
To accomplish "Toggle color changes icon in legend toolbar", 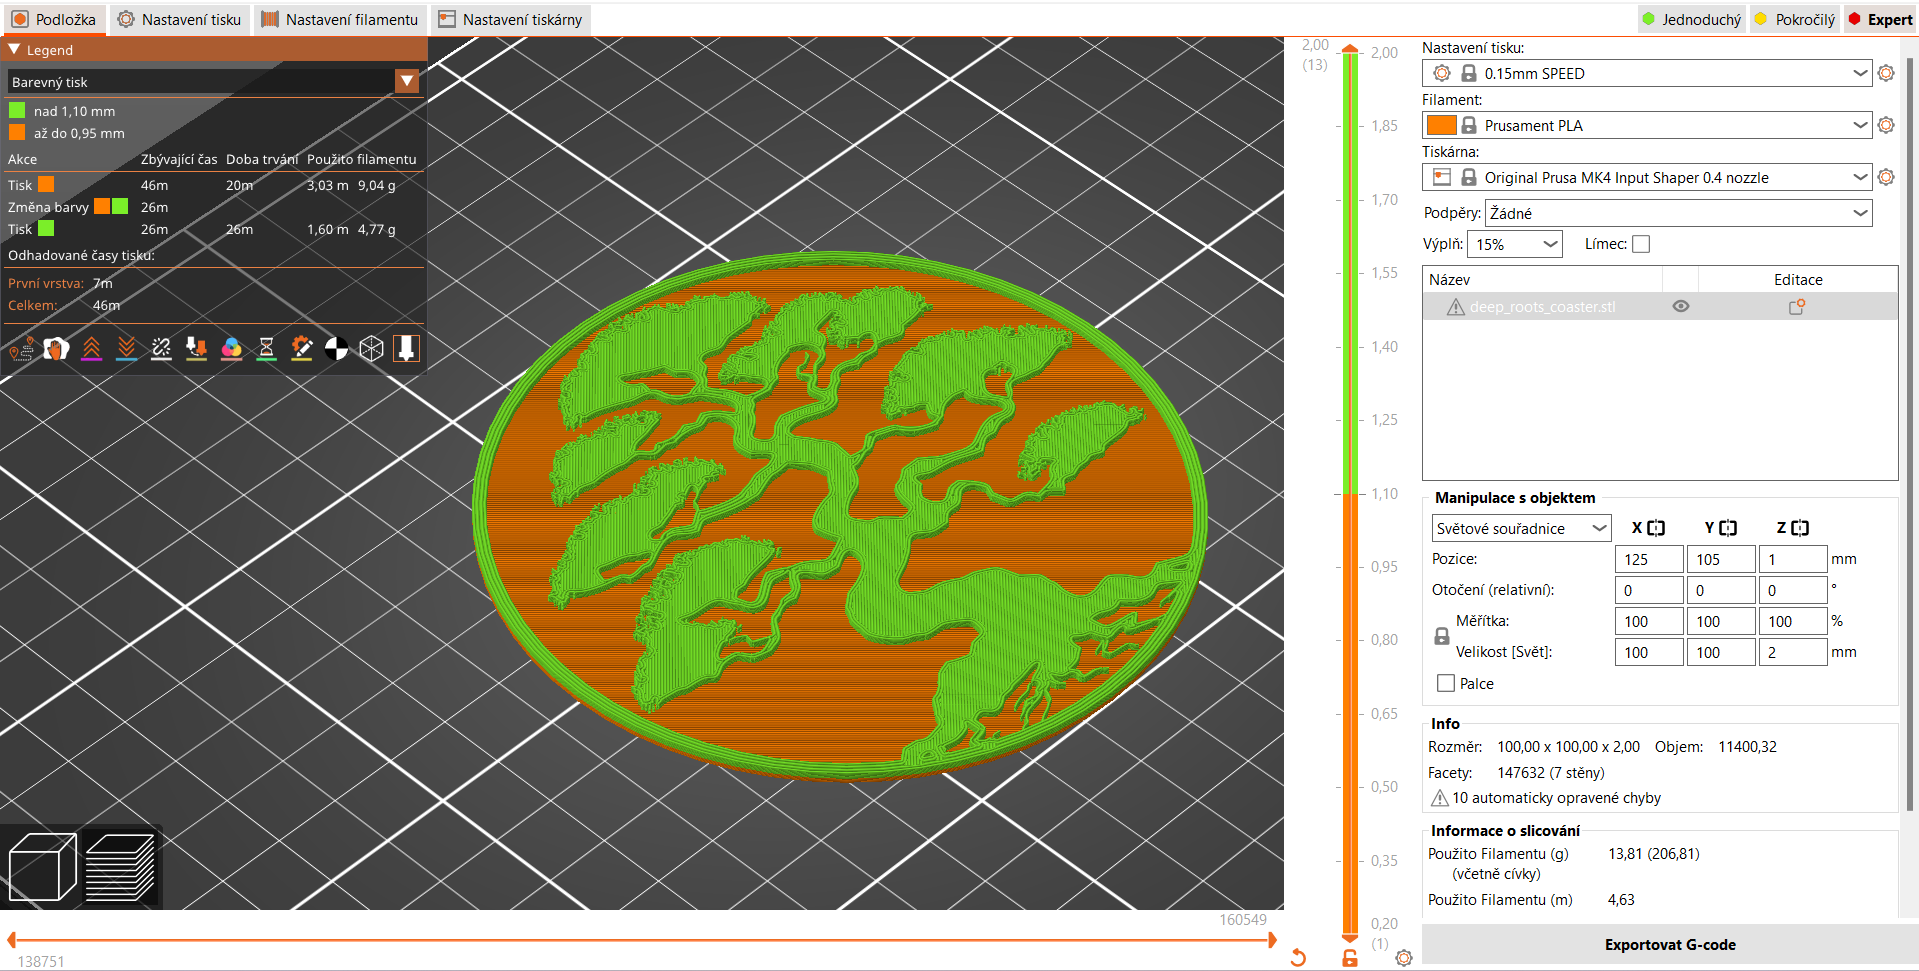I will (231, 348).
